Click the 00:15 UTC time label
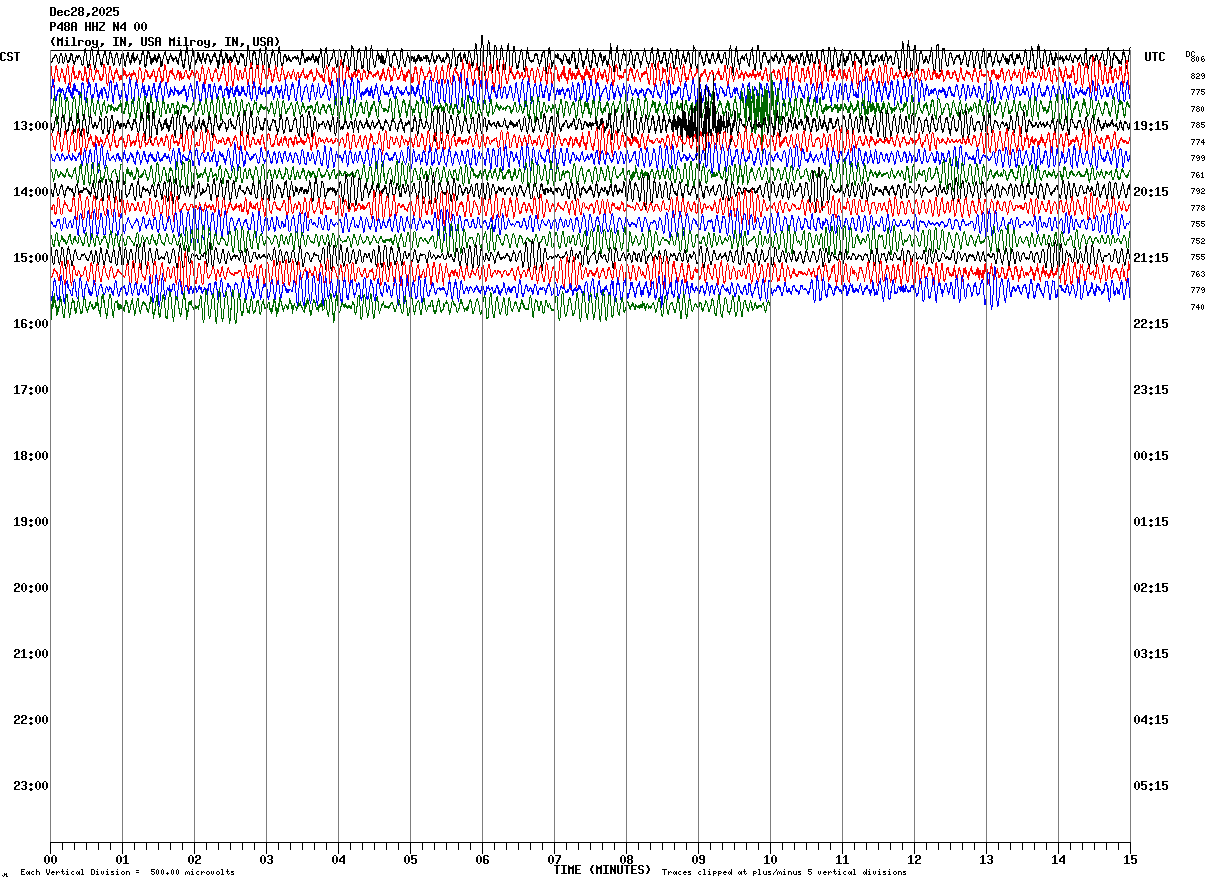 [x=1151, y=456]
